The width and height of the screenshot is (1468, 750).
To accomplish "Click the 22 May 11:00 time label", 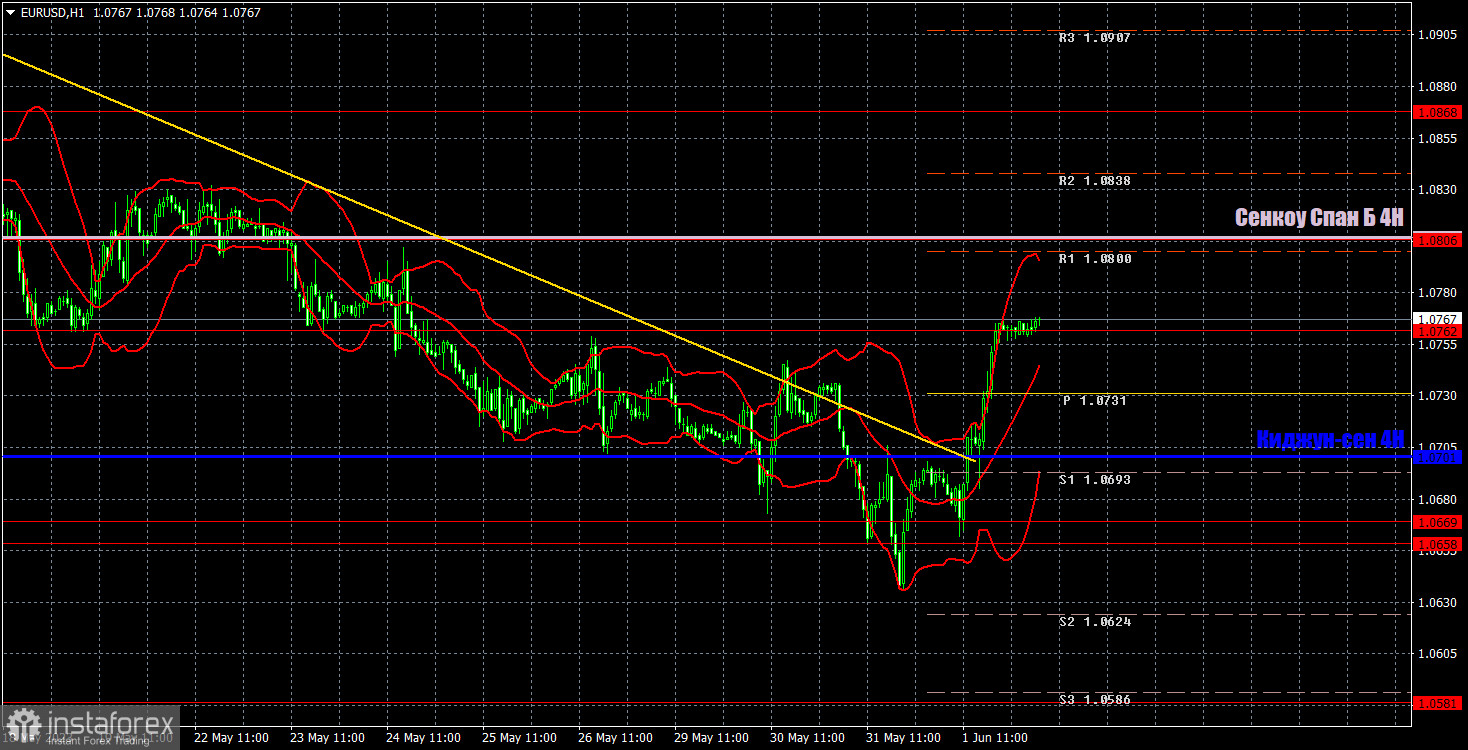I will tap(231, 738).
